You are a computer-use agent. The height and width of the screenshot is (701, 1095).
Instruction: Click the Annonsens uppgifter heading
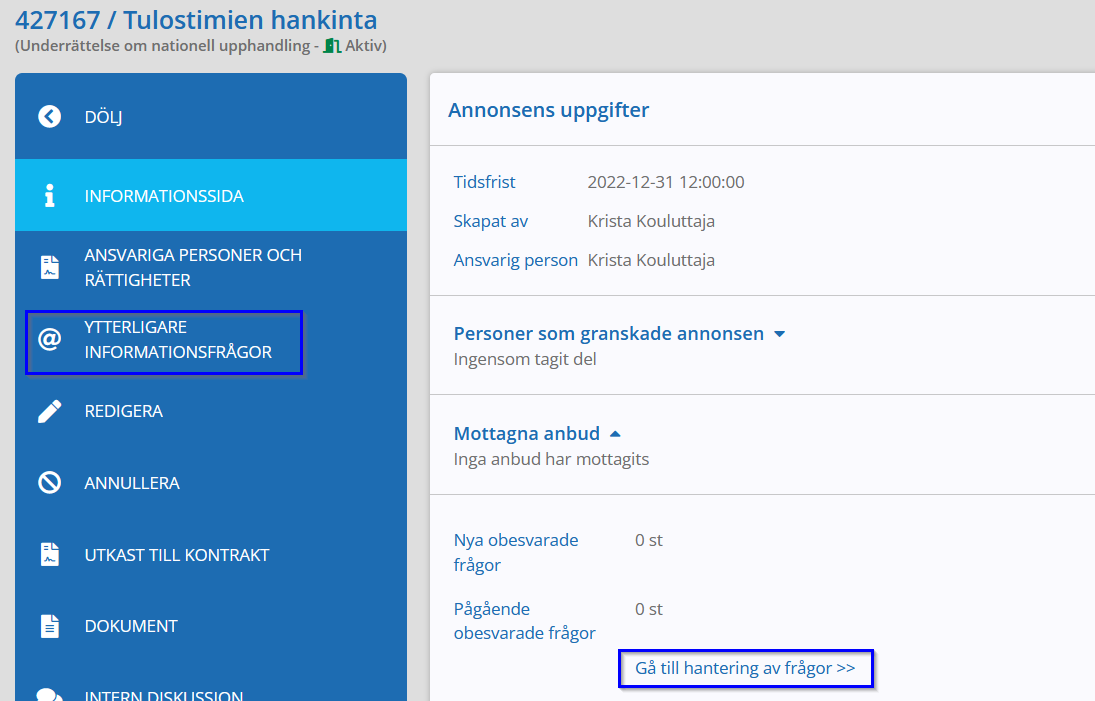(548, 110)
